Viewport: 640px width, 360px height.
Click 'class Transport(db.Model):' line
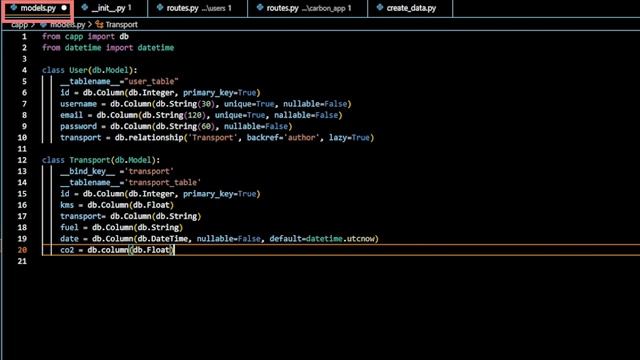(101, 160)
